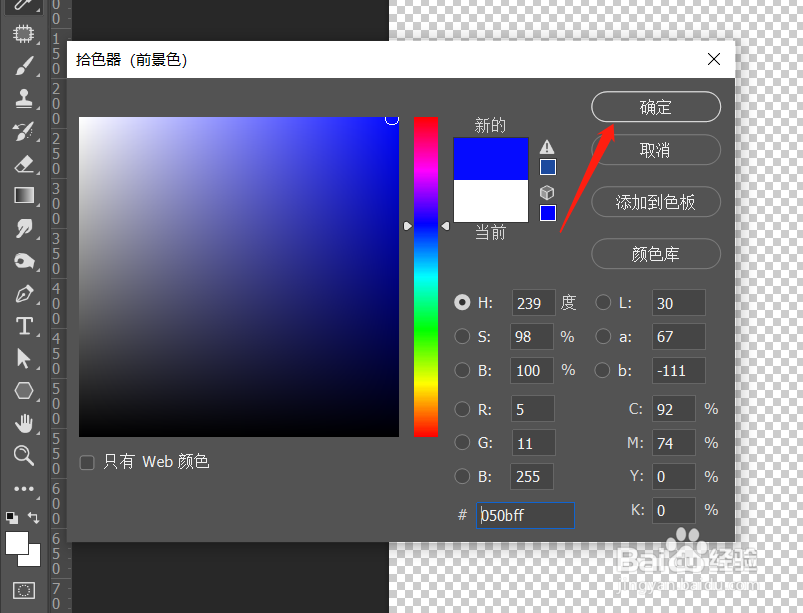Viewport: 803px width, 613px height.
Task: Confirm with the 确定 button
Action: click(x=656, y=107)
